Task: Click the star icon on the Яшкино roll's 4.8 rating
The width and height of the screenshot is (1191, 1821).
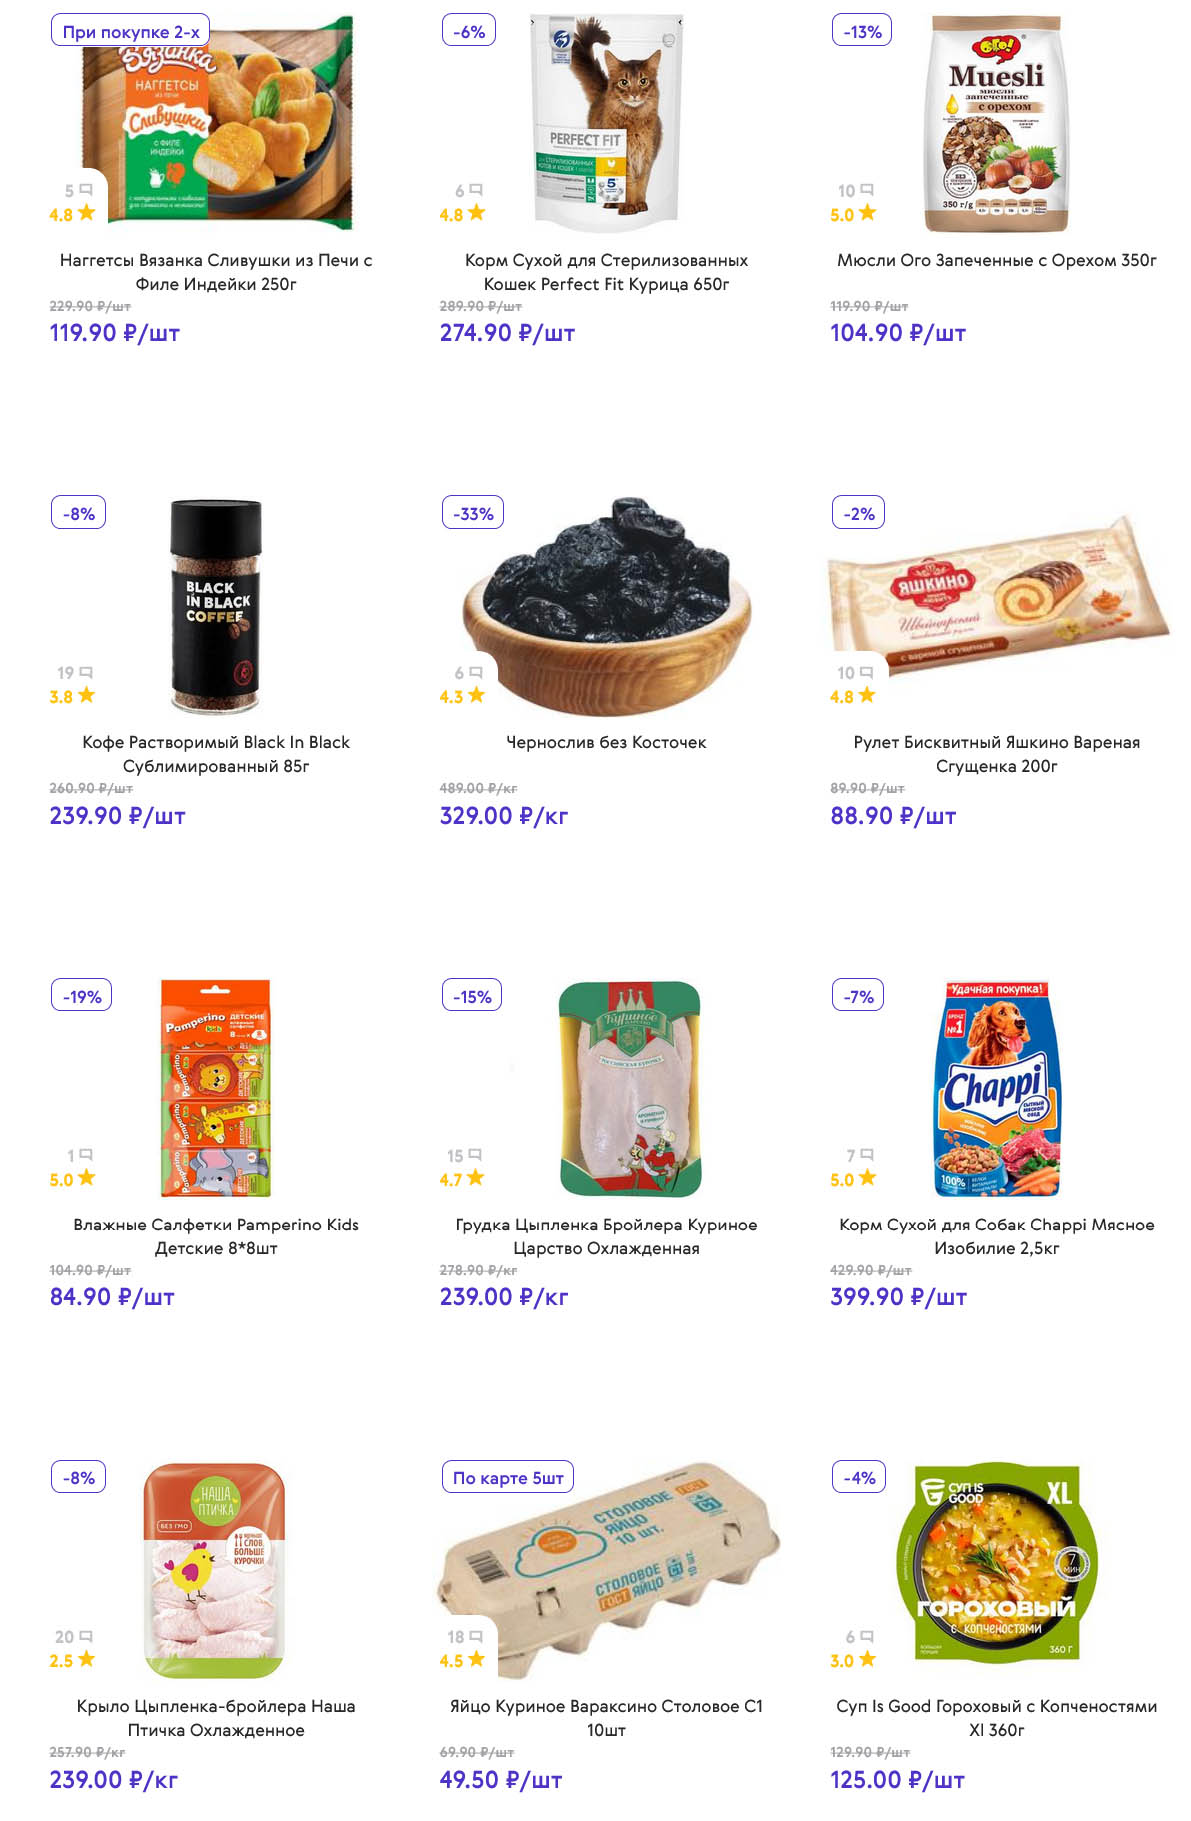Action: click(x=867, y=695)
